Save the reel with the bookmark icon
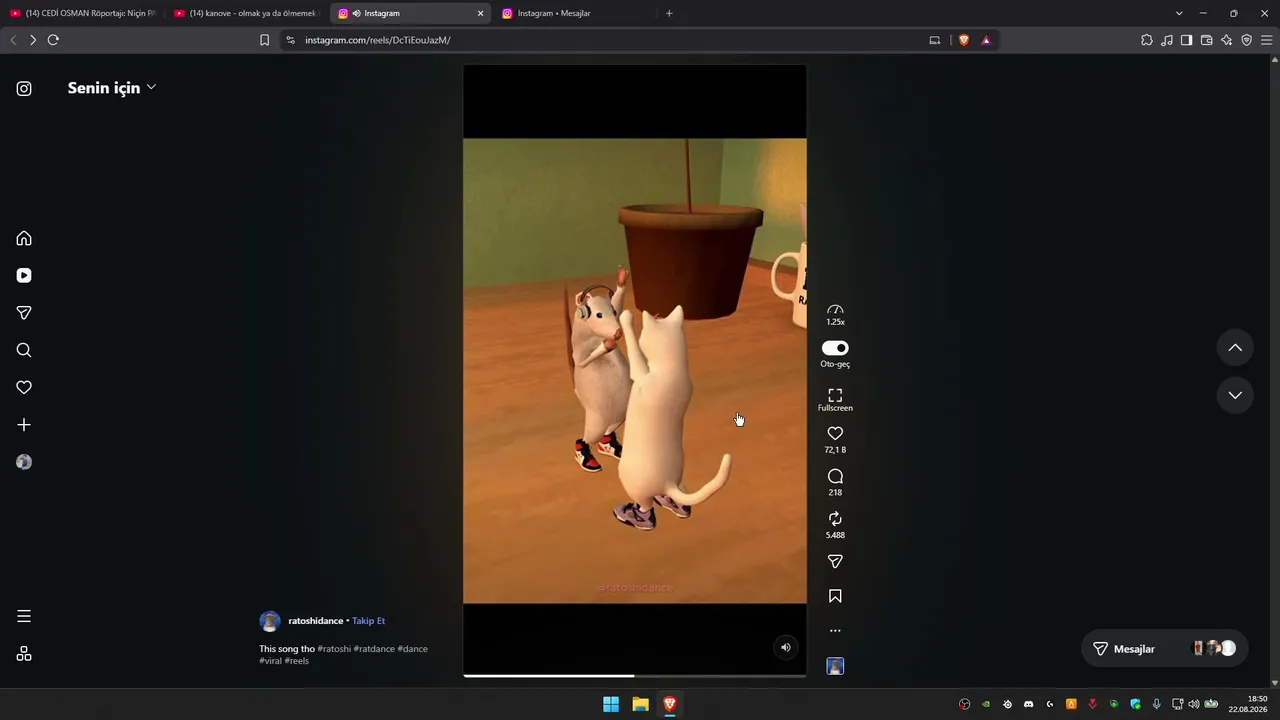 [x=835, y=596]
